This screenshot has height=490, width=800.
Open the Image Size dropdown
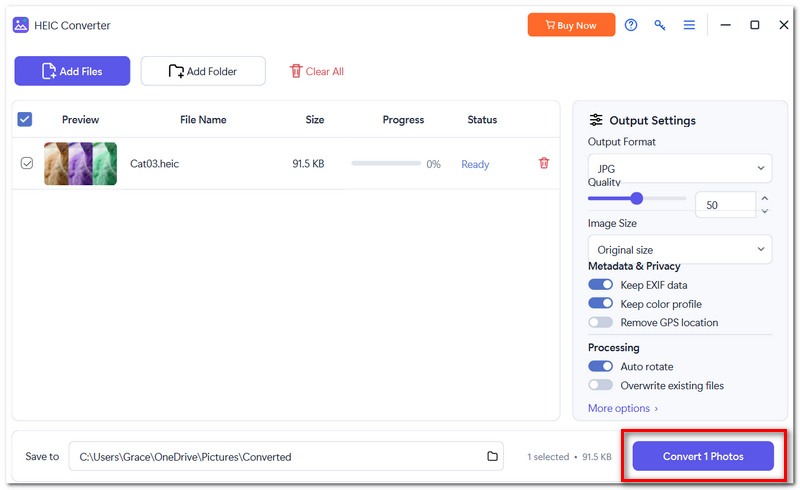(680, 249)
